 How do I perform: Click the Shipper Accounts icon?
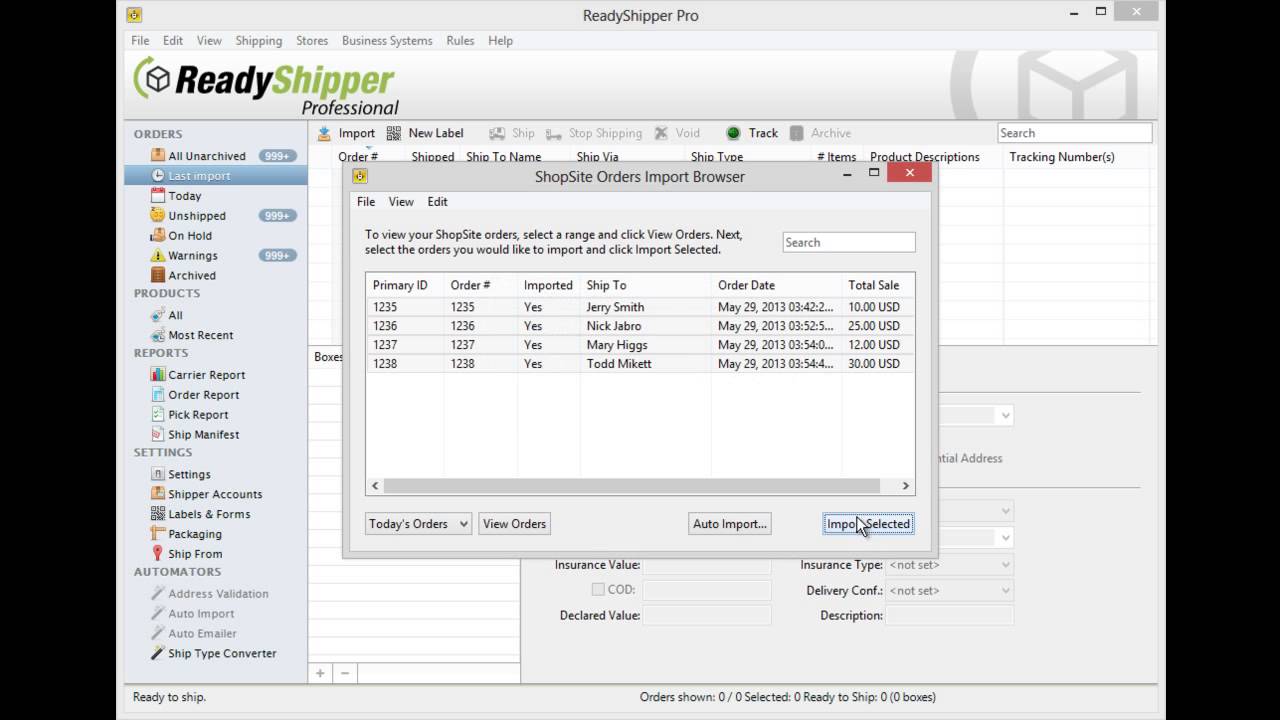(x=158, y=494)
